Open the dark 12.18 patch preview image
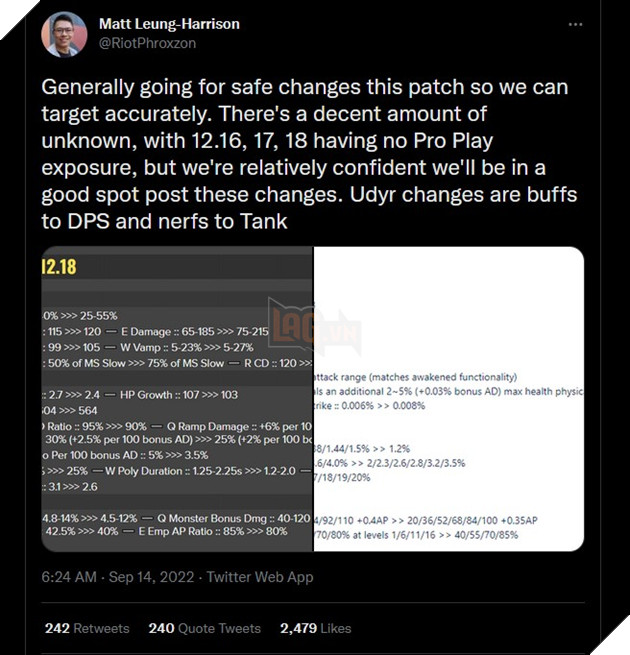 178,399
